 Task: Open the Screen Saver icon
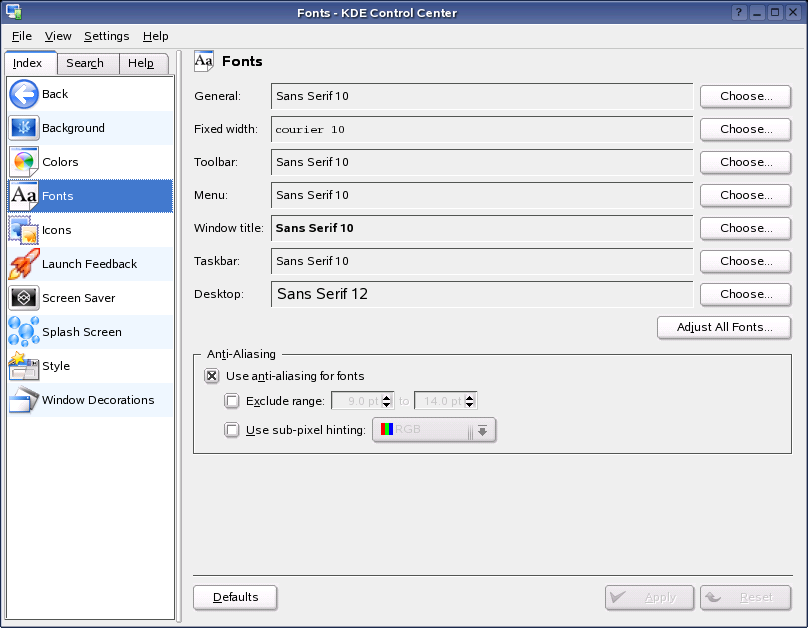click(24, 298)
